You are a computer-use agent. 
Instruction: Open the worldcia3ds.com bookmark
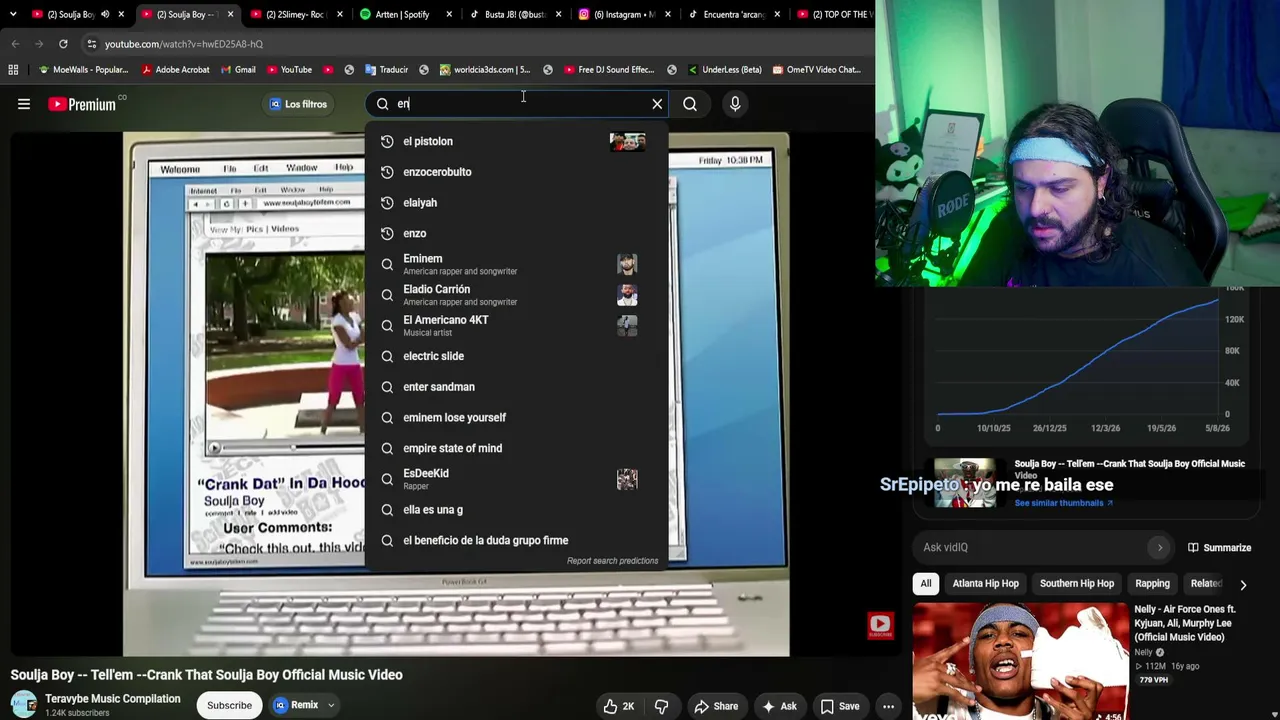pyautogui.click(x=484, y=70)
